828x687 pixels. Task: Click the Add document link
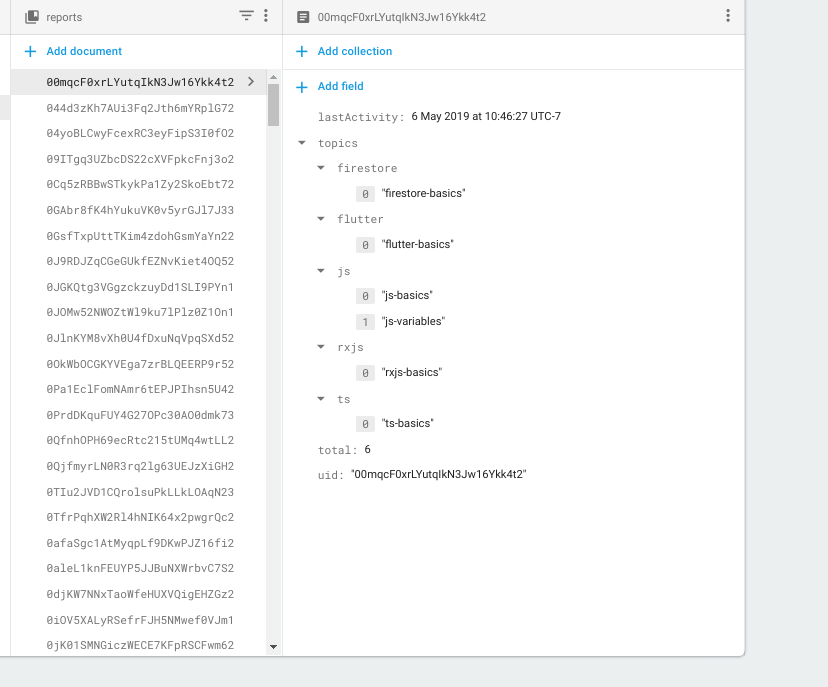click(84, 51)
